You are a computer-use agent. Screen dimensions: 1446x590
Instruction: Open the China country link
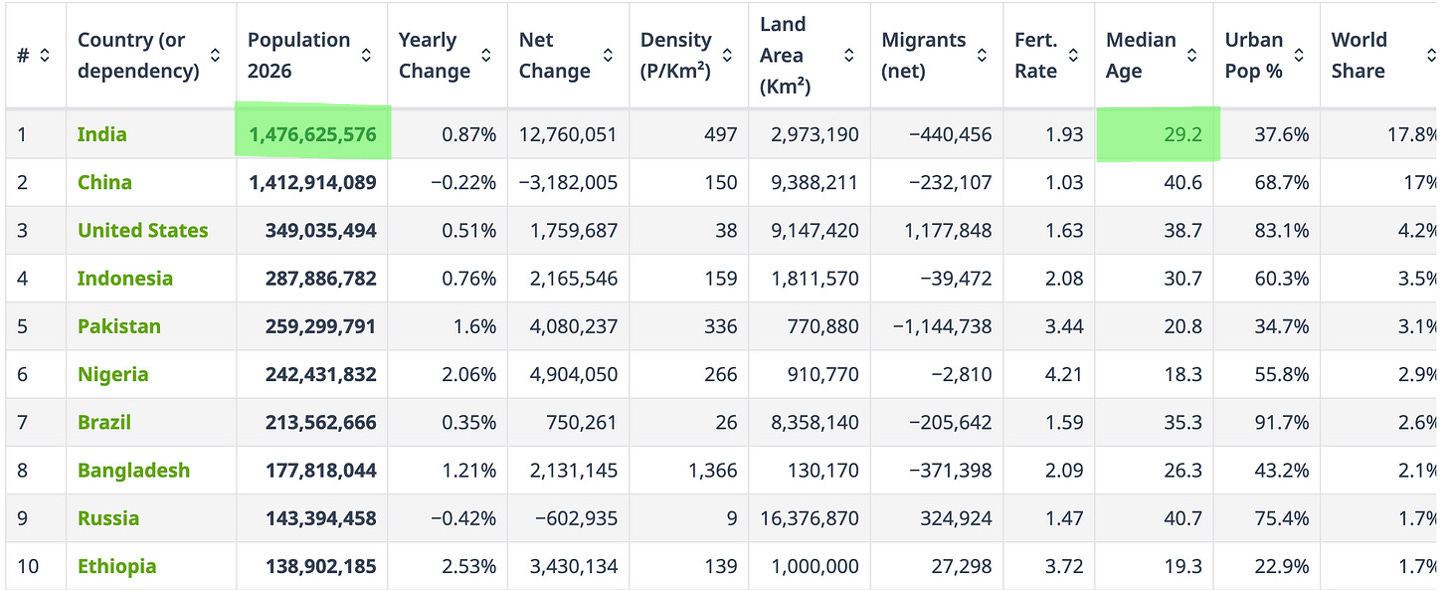[x=105, y=182]
